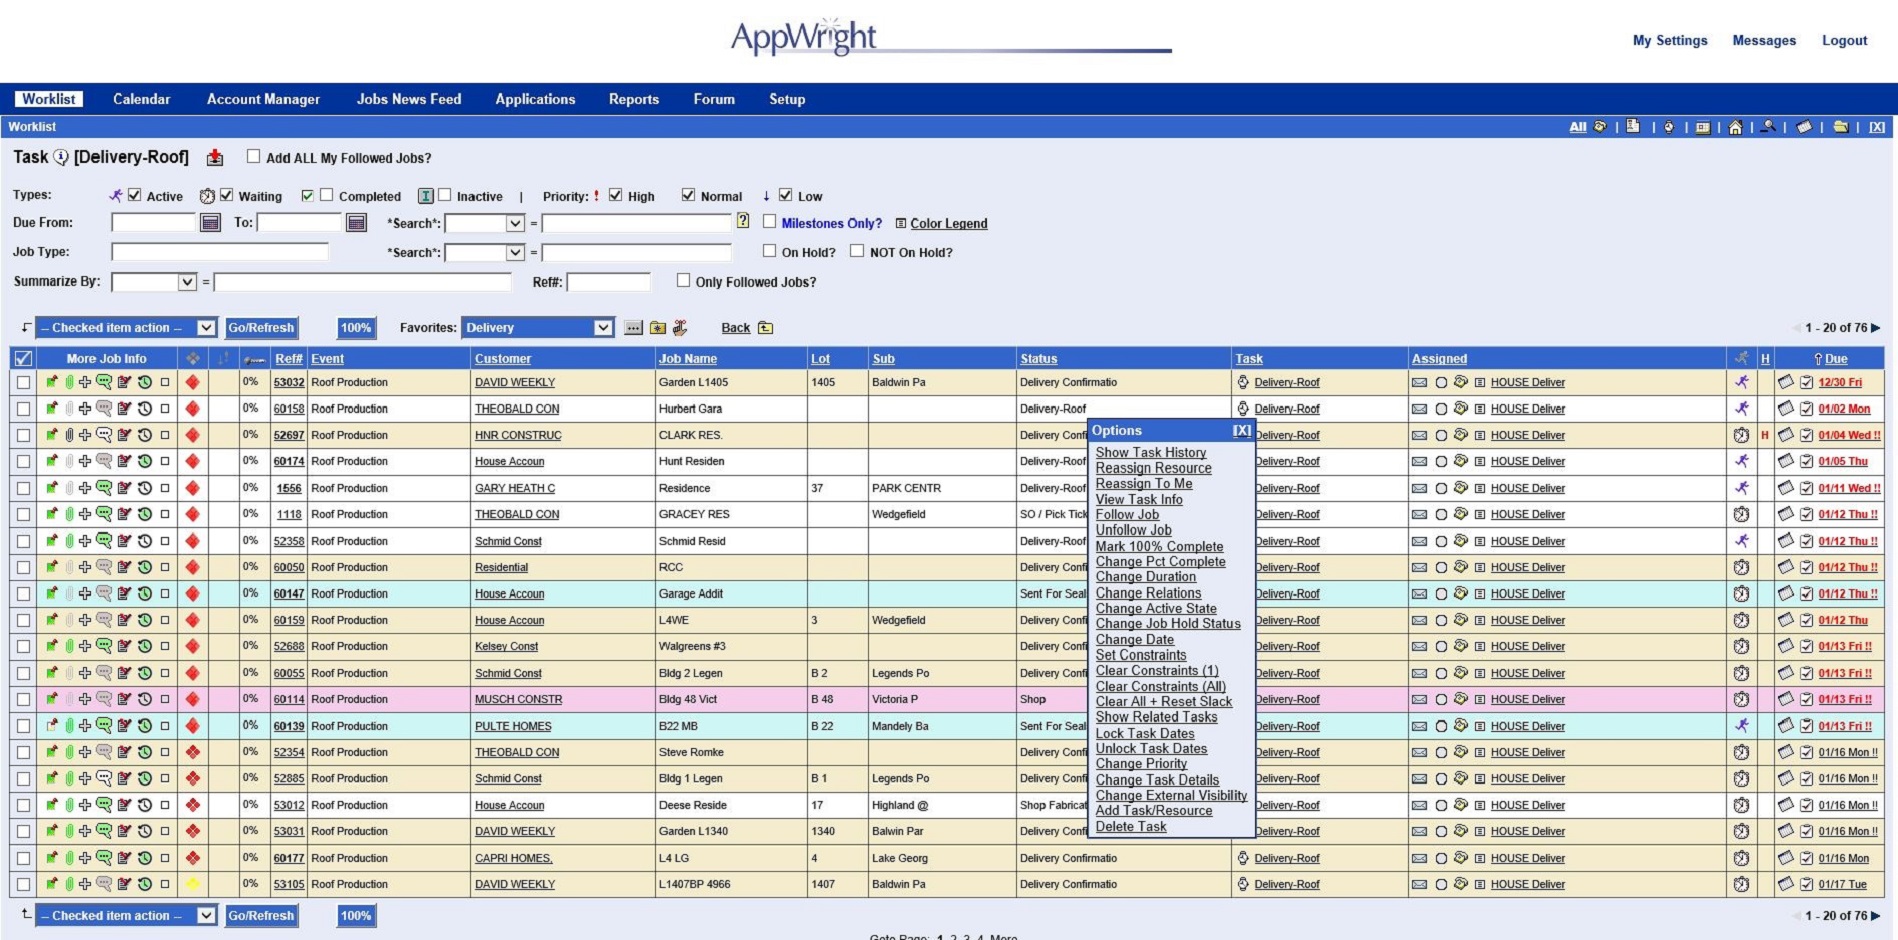The height and width of the screenshot is (940, 1898).
Task: Enable the On Hold? checkbox
Action: (x=769, y=251)
